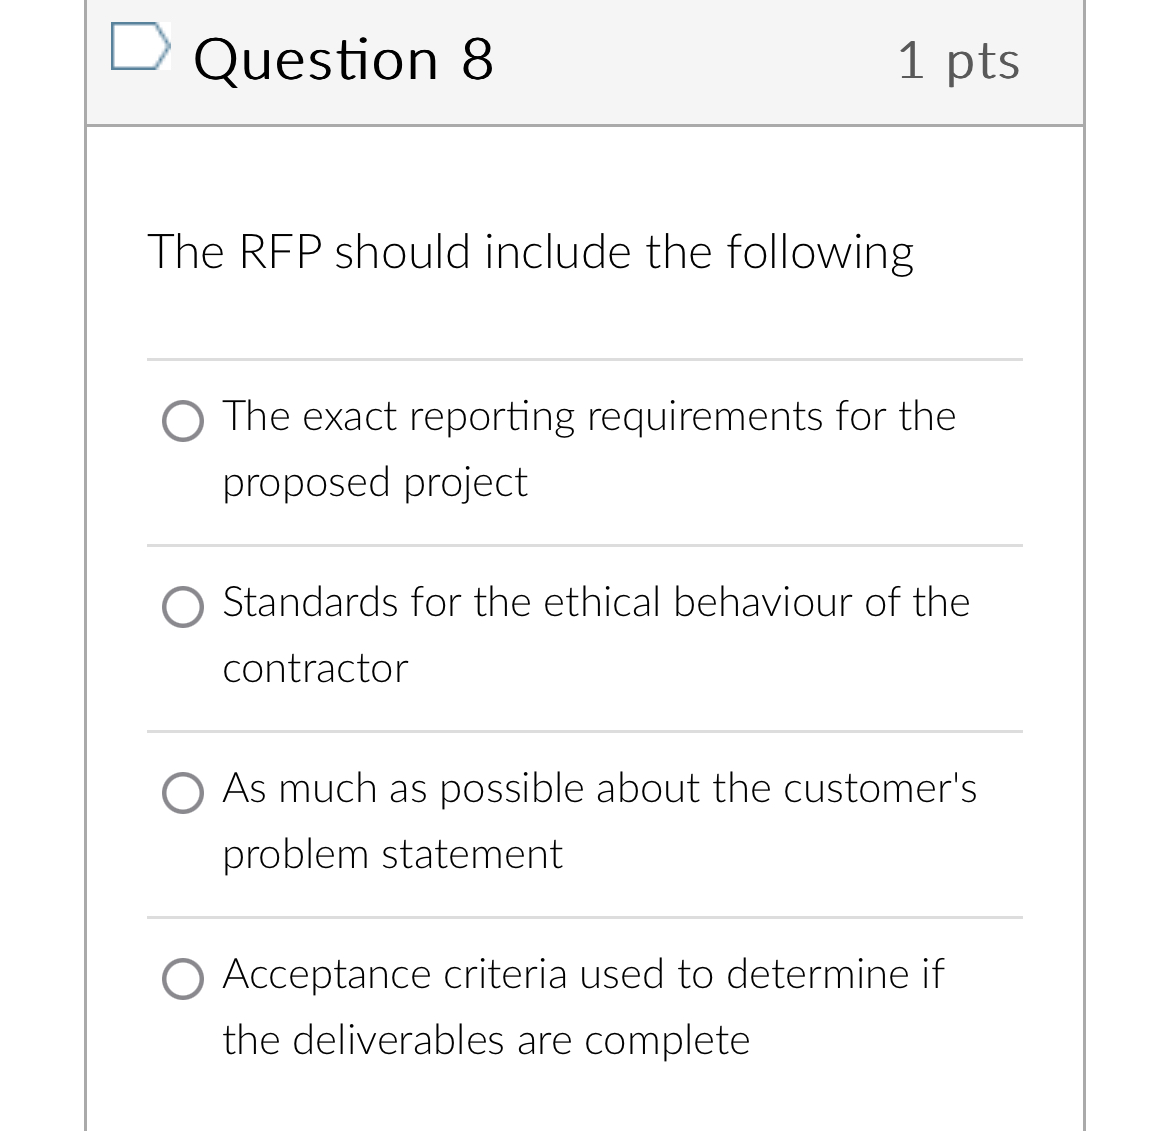
Task: Click the word 'contractor' in the second option
Action: pyautogui.click(x=313, y=669)
